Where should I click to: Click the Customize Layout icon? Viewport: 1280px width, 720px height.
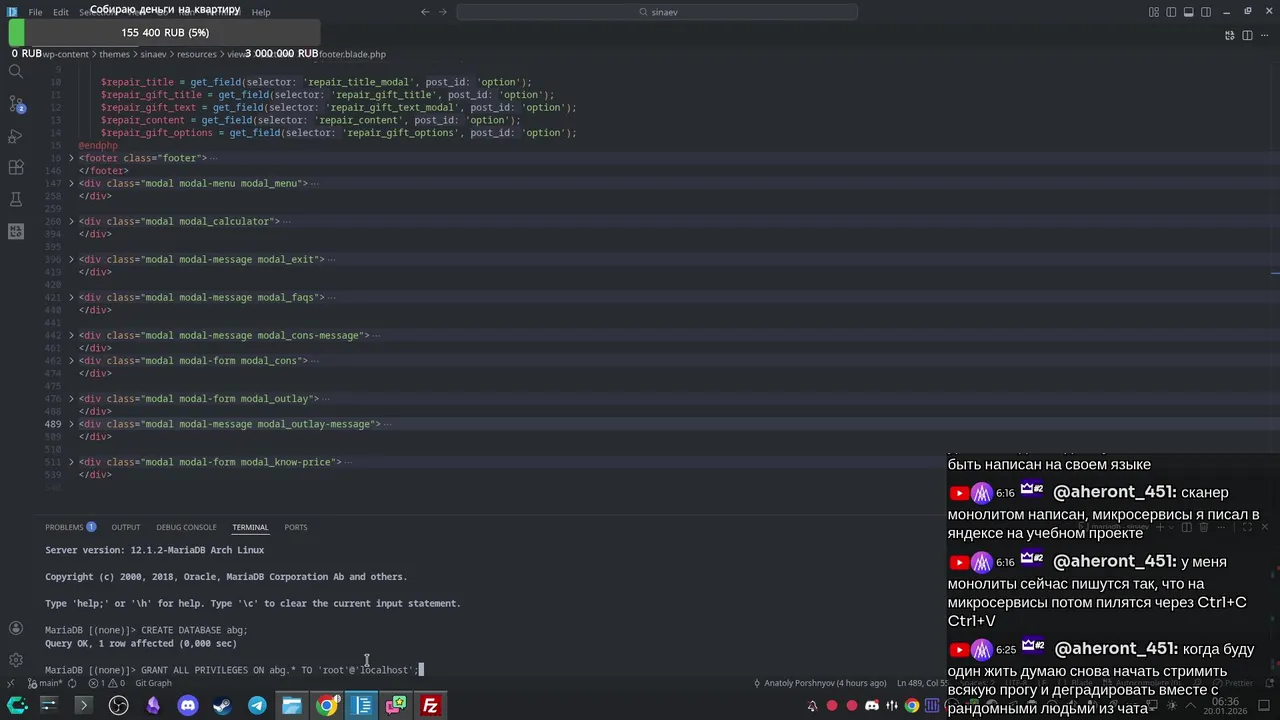pyautogui.click(x=1154, y=12)
